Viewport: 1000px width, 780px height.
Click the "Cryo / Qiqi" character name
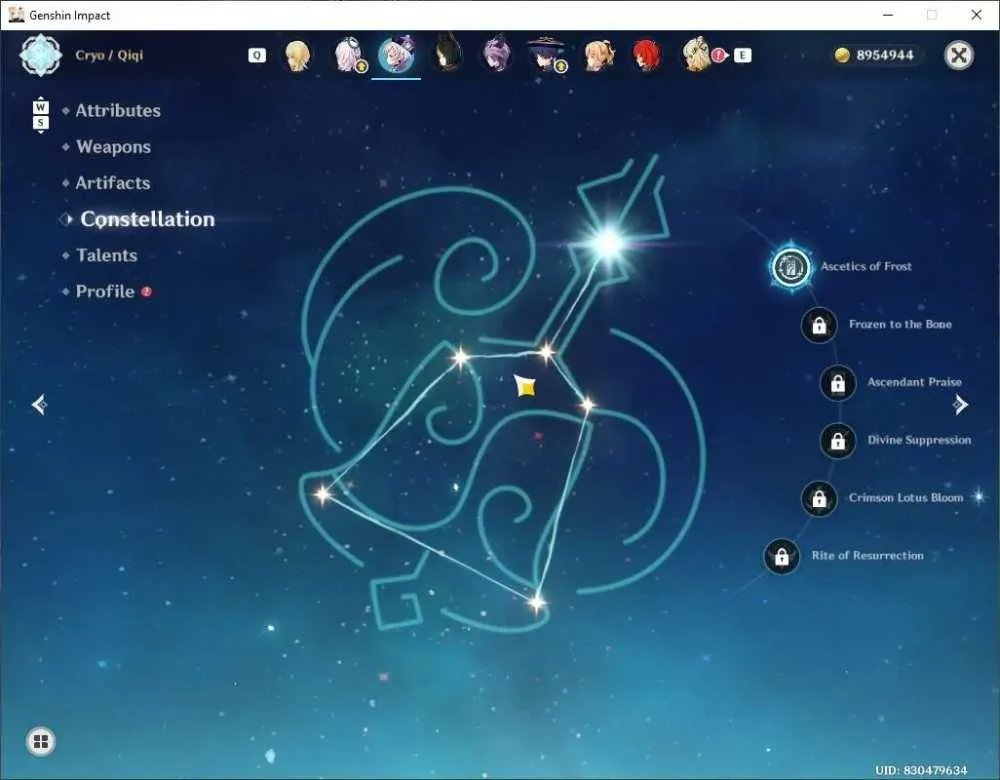tap(109, 55)
